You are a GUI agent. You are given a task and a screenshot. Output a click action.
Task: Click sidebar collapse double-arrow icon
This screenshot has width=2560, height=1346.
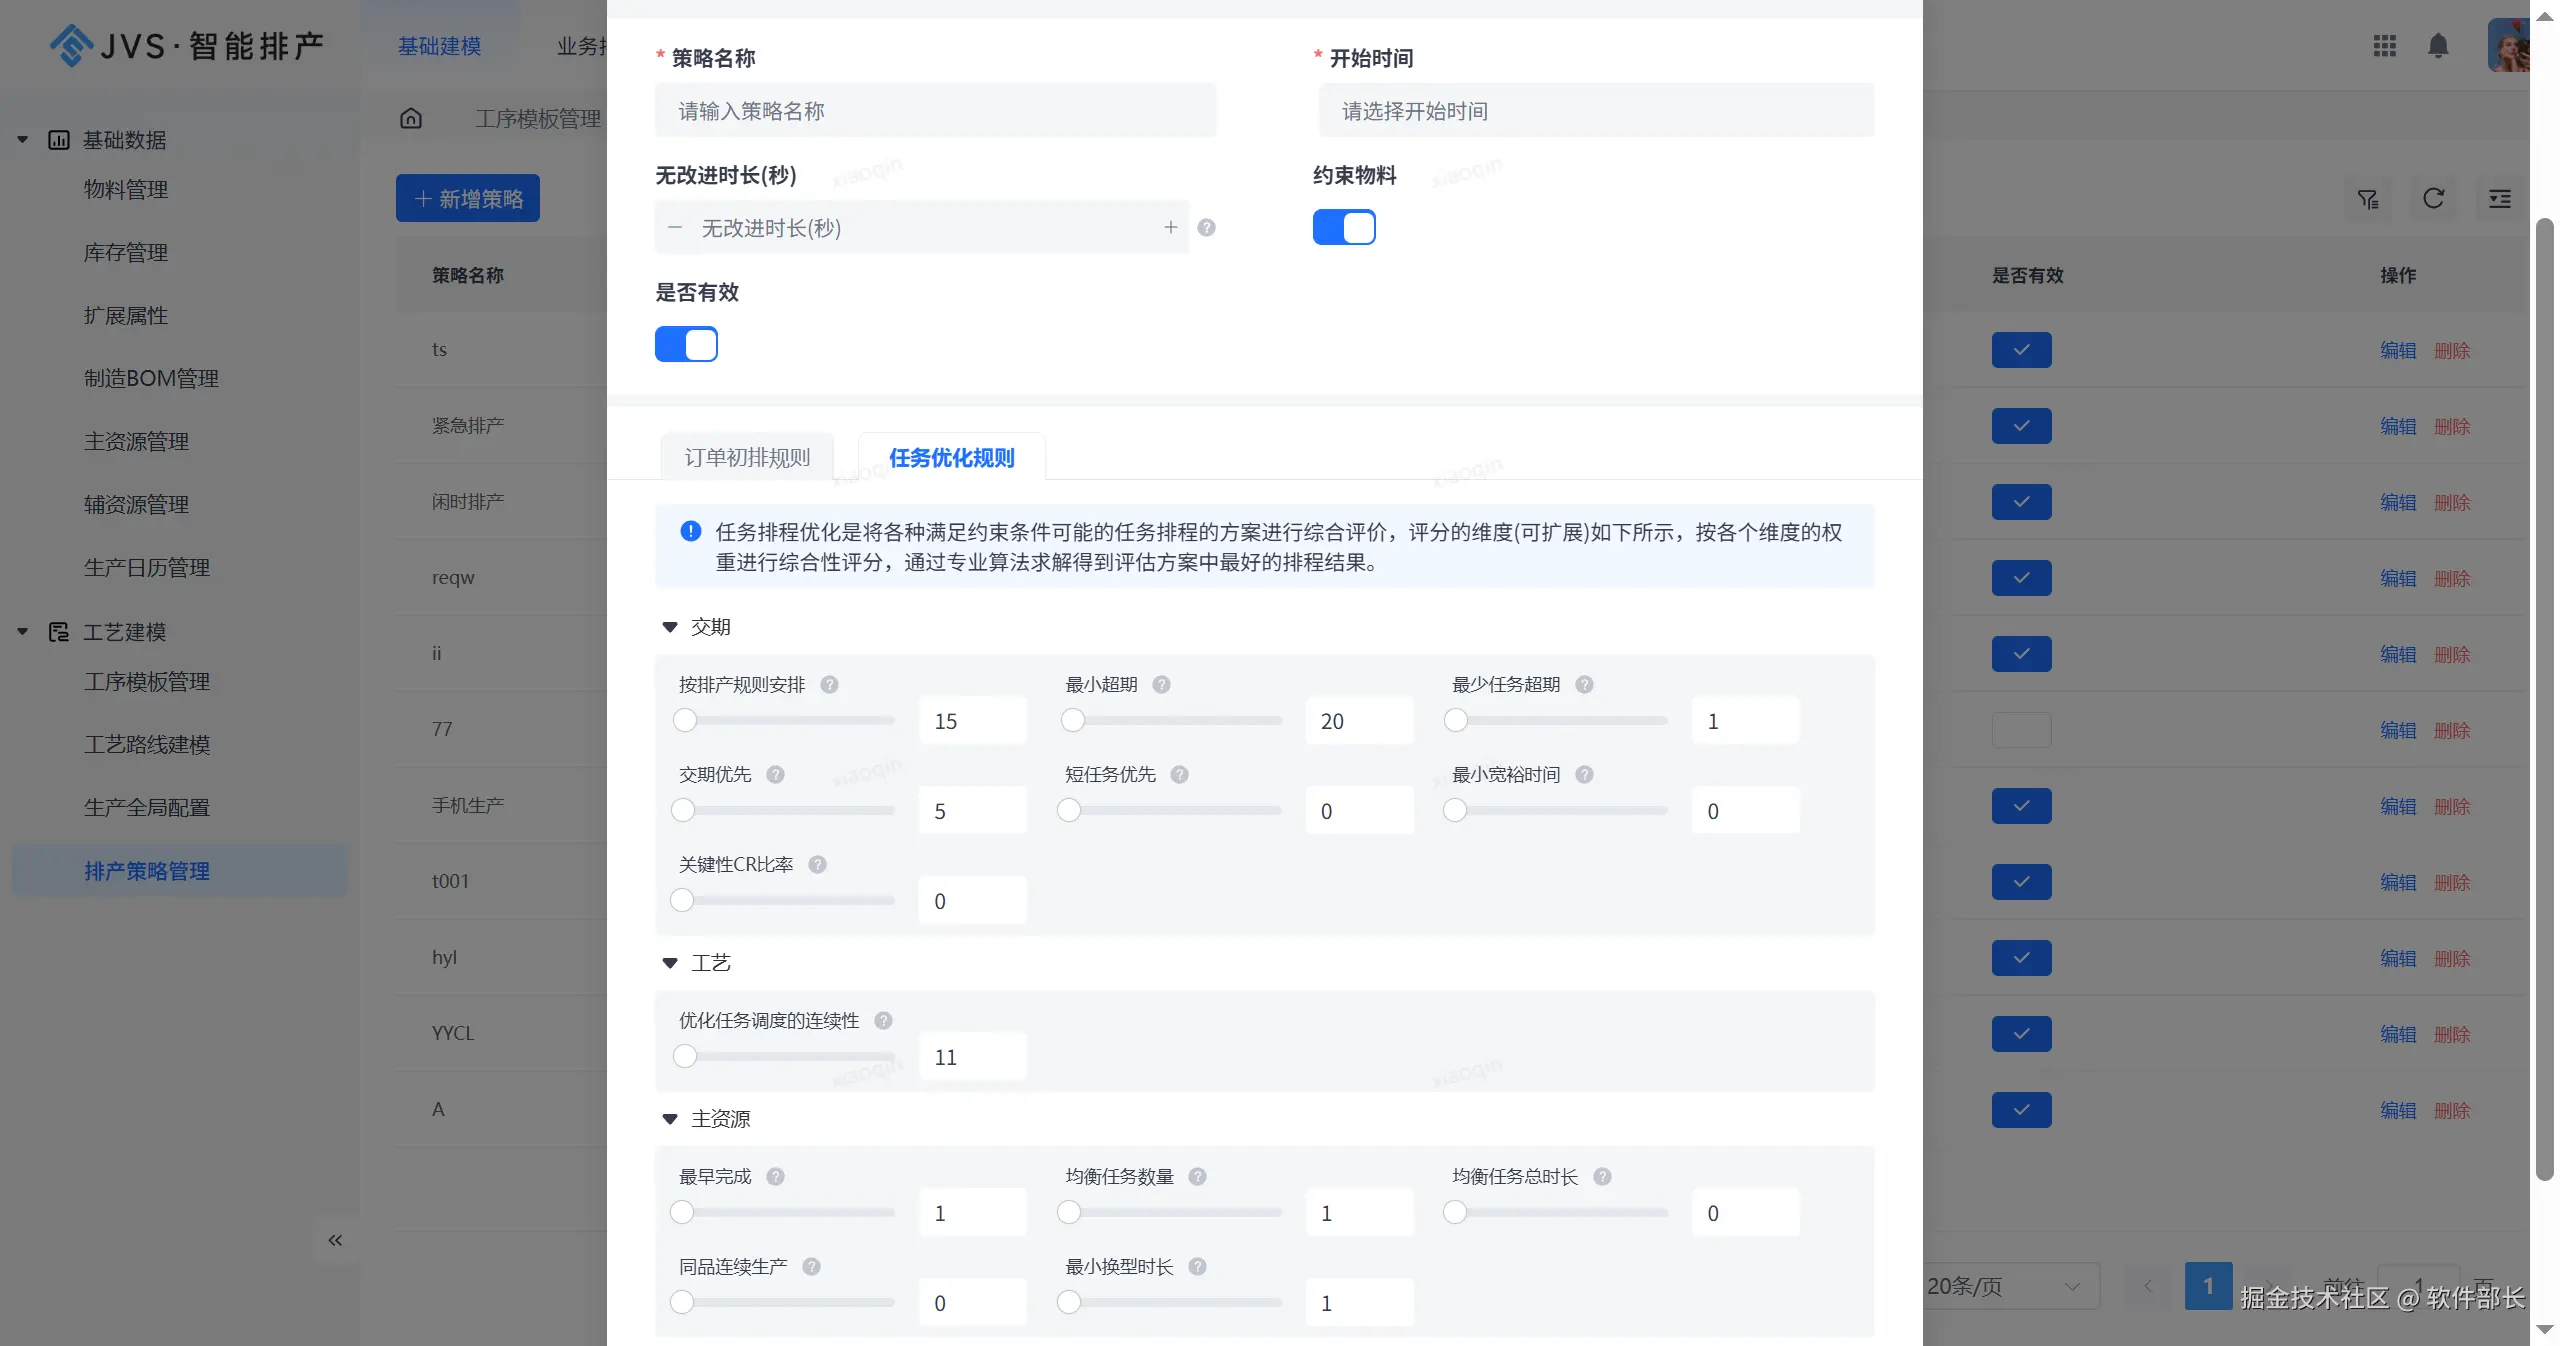[335, 1240]
